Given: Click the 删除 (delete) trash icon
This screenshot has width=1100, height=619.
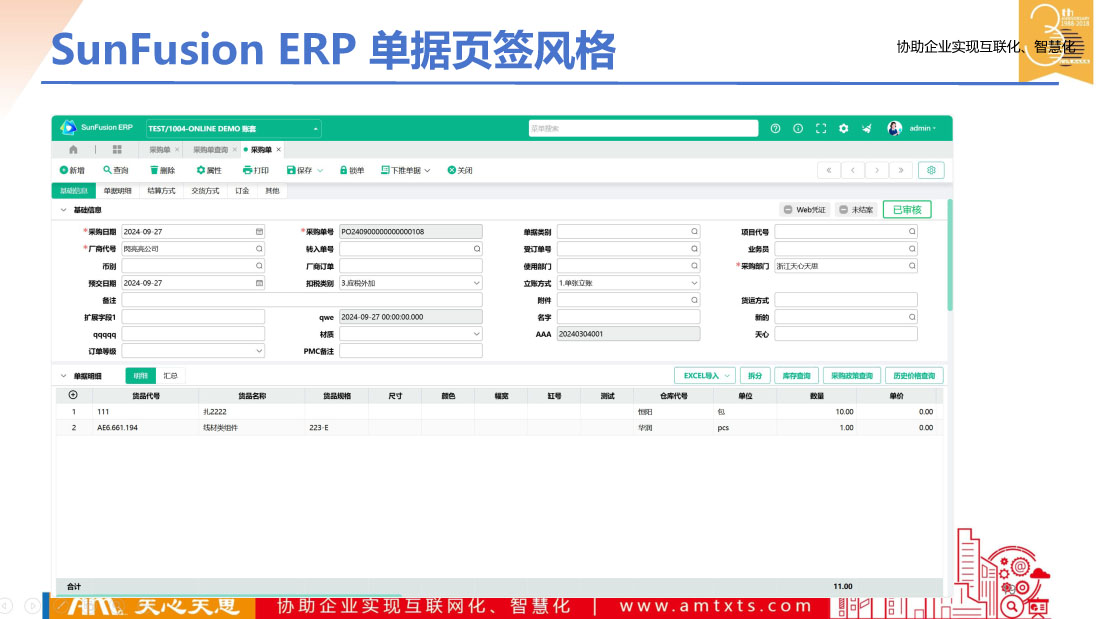Looking at the screenshot, I should (154, 170).
